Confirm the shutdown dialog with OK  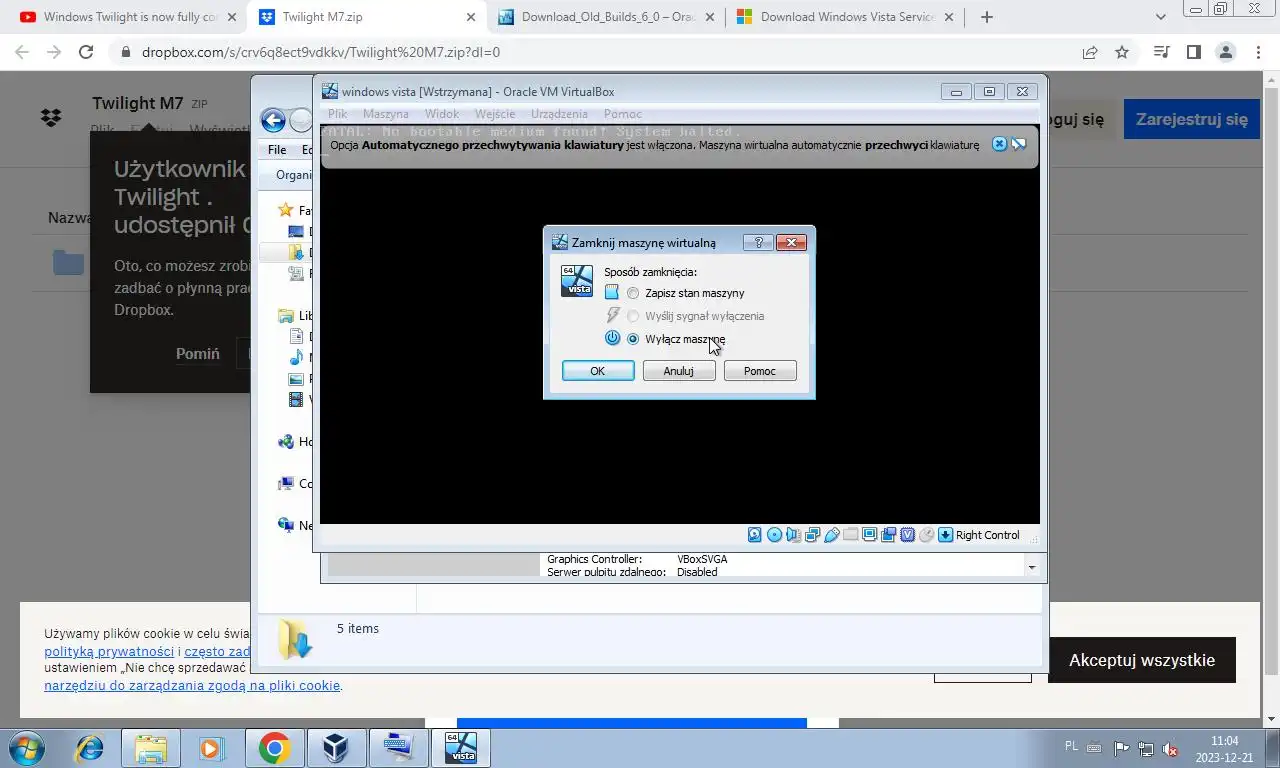pyautogui.click(x=598, y=371)
